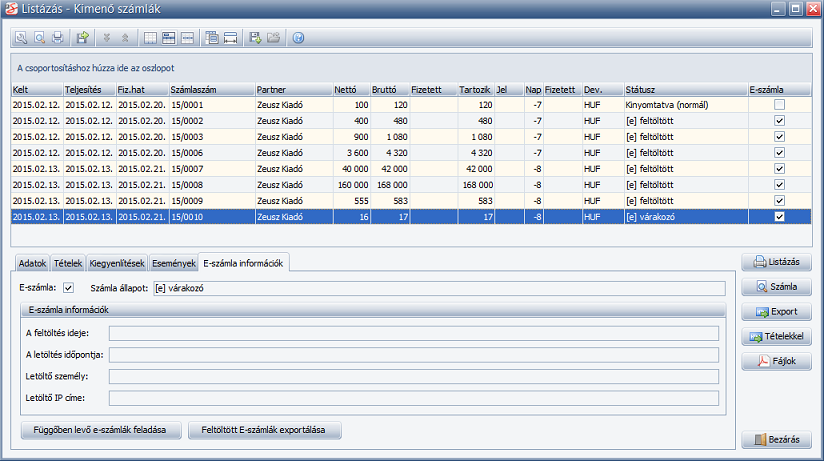
Task: Click the export disk-with-arrow toolbar icon
Action: pyautogui.click(x=83, y=38)
